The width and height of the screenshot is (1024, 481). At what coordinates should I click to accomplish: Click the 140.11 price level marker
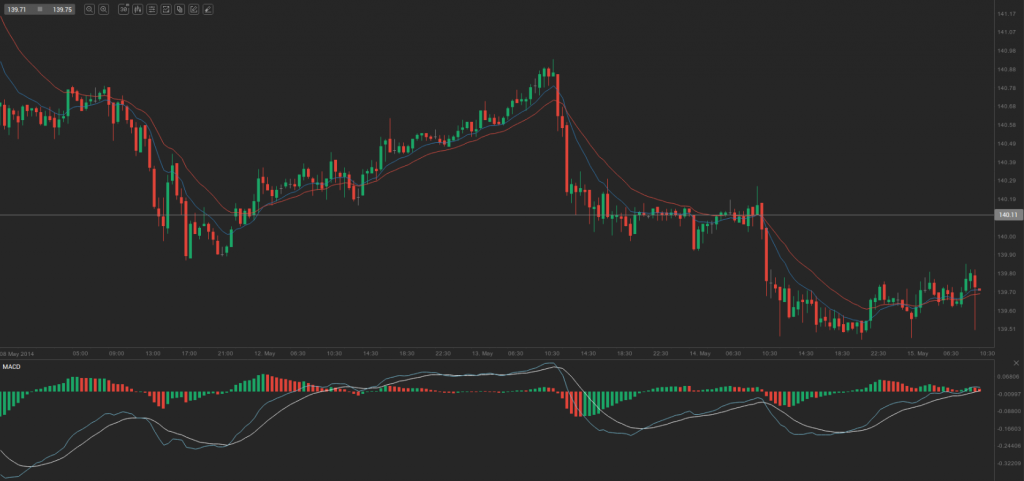click(x=1008, y=215)
